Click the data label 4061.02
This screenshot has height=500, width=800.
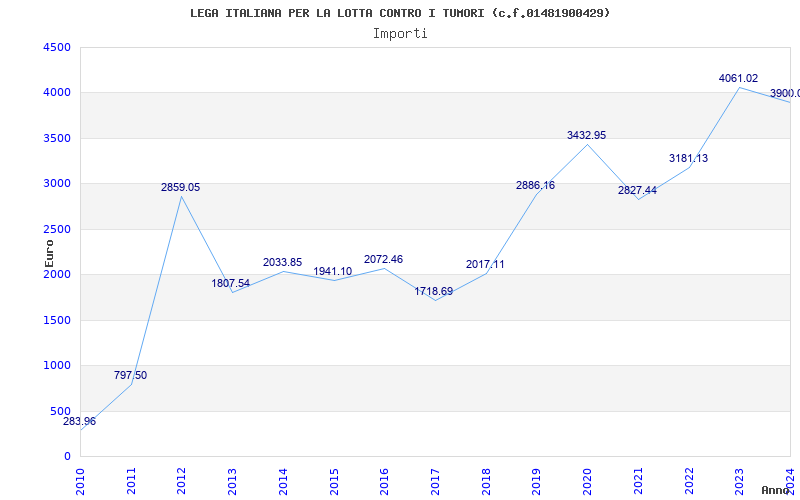(x=738, y=78)
